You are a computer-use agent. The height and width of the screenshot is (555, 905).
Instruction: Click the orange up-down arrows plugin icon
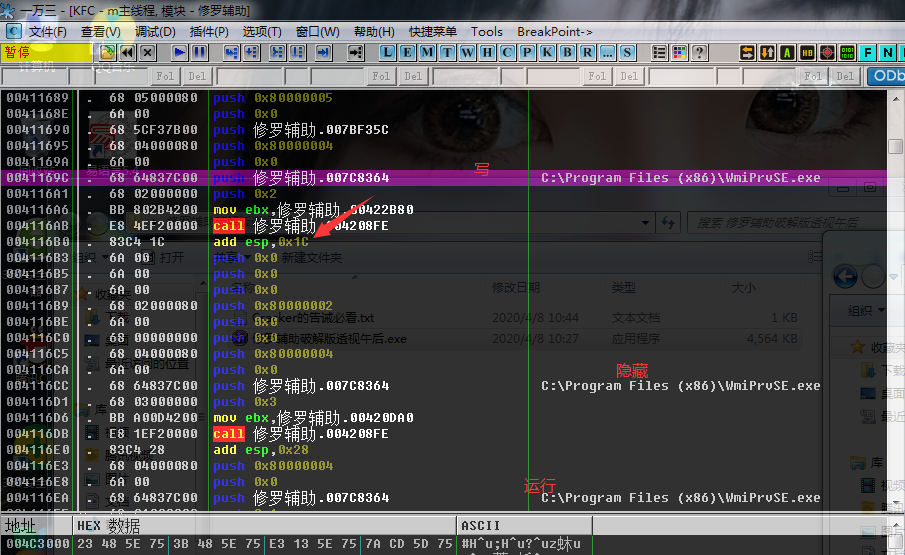click(768, 53)
